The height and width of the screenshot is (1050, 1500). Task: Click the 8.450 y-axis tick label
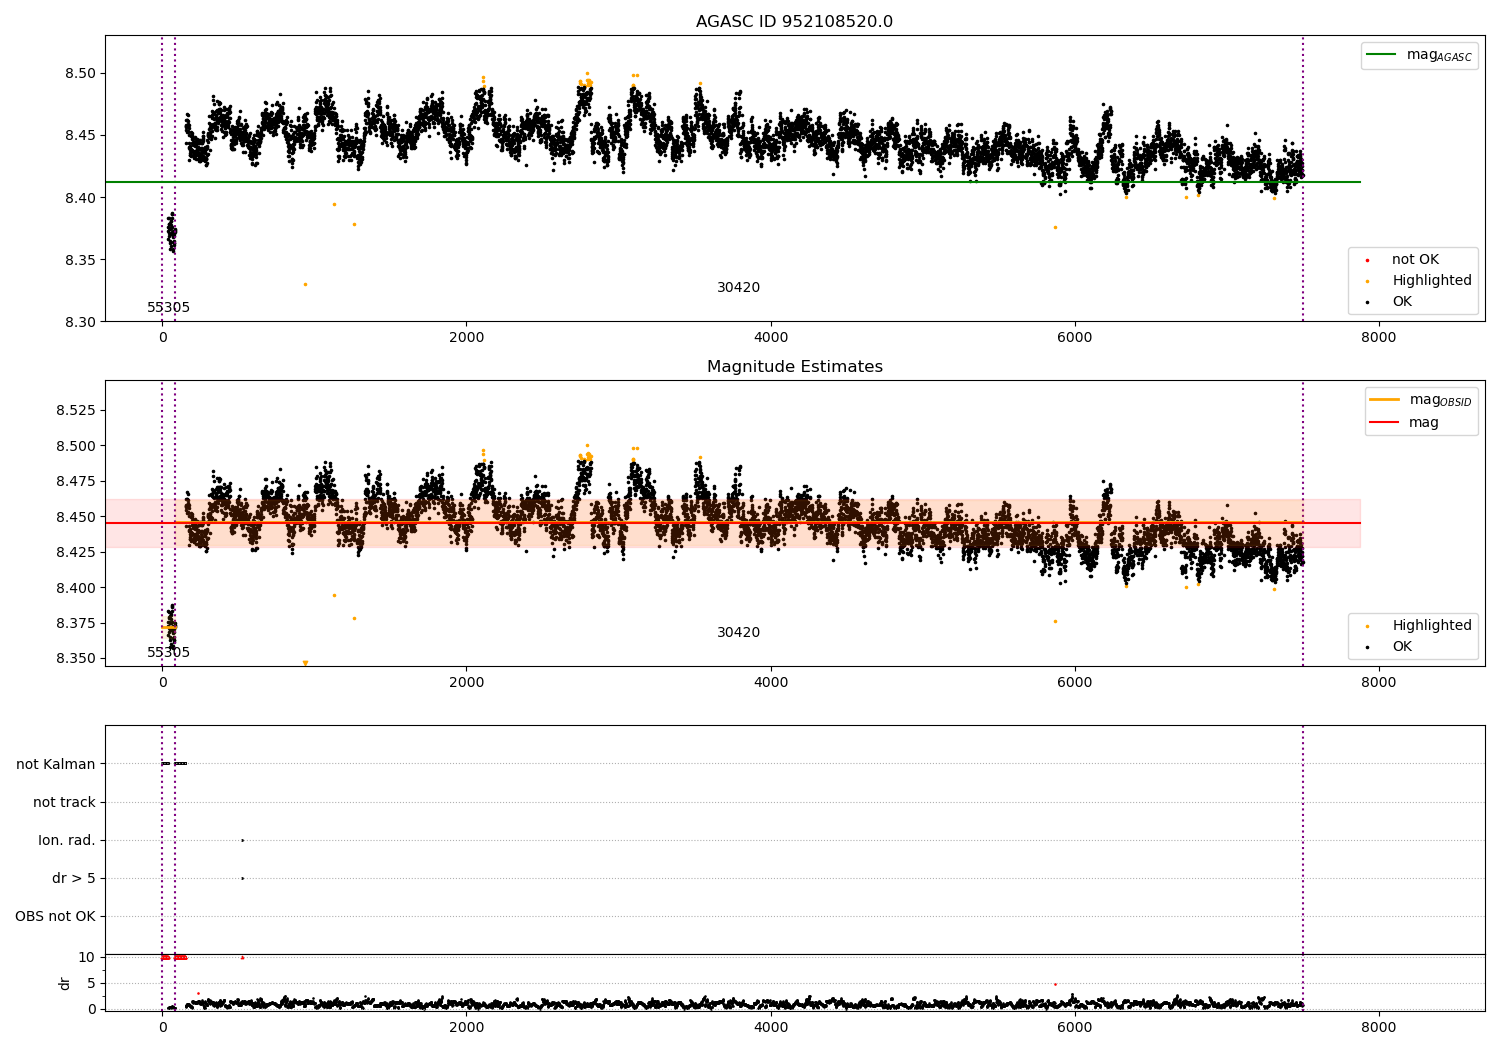coord(76,517)
